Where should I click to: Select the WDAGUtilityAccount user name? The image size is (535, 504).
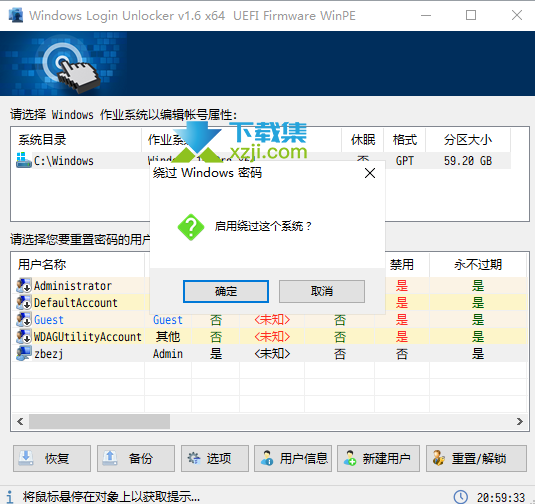click(x=88, y=337)
